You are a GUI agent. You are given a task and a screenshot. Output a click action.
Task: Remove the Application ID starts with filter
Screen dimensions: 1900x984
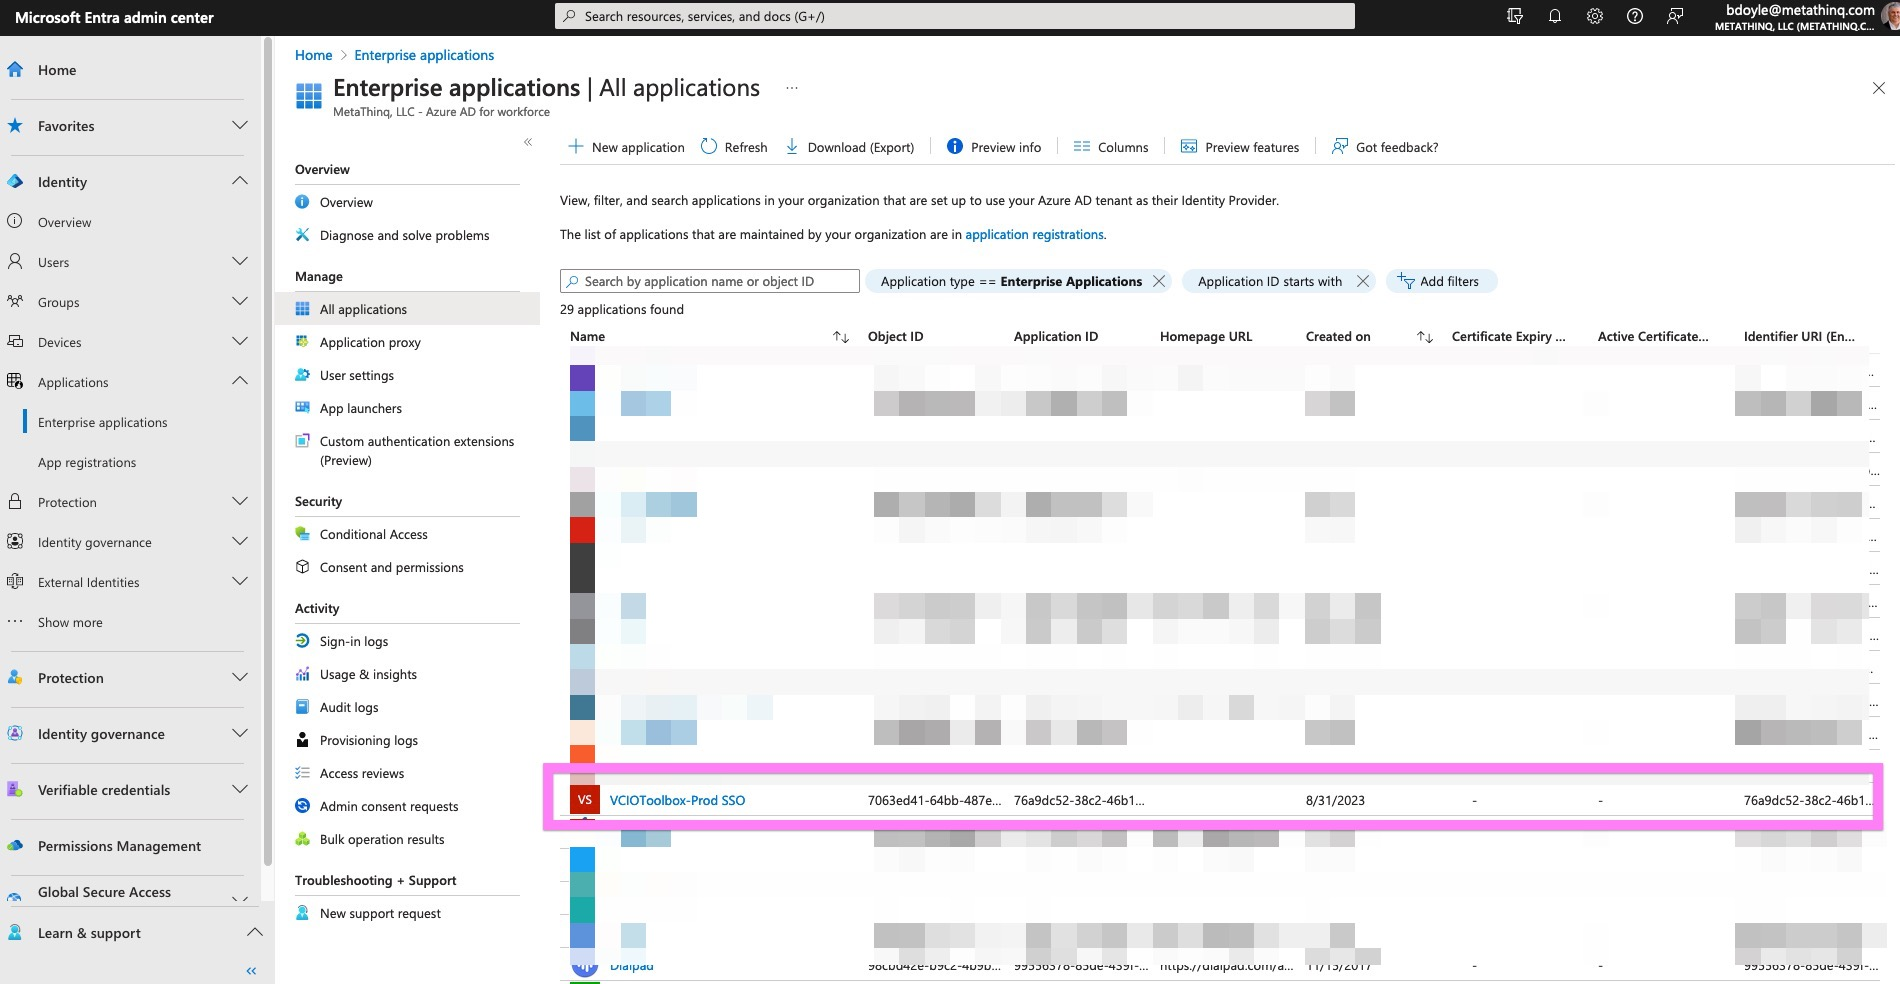1362,281
